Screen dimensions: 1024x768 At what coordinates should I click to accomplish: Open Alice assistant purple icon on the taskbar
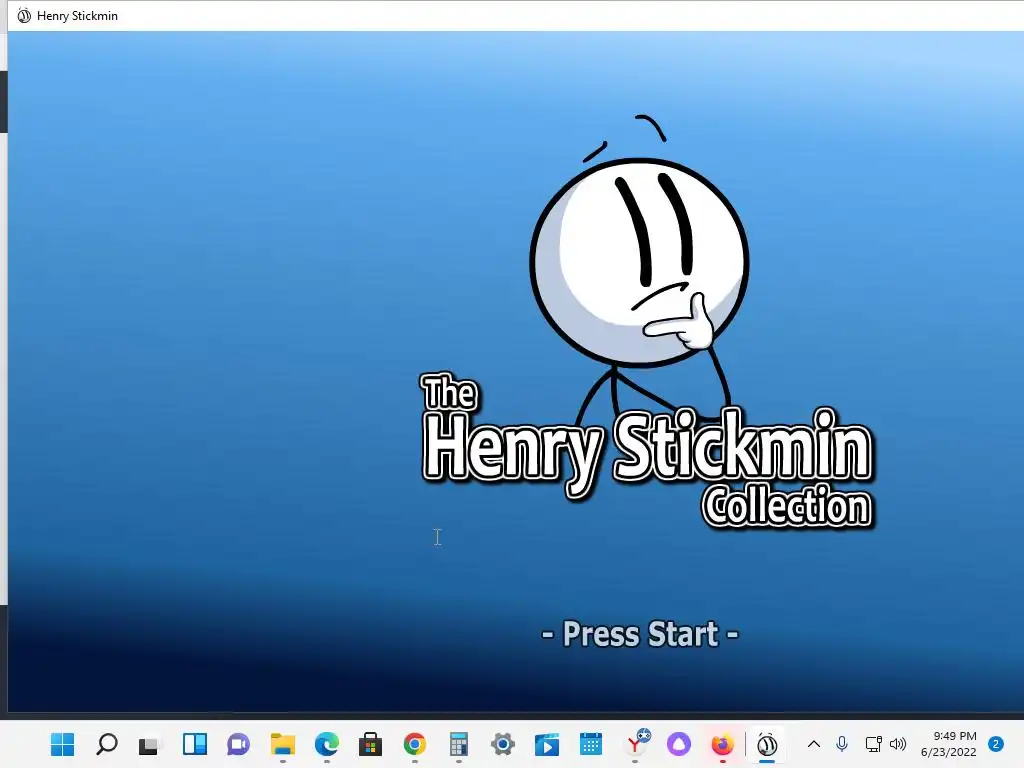coord(679,744)
